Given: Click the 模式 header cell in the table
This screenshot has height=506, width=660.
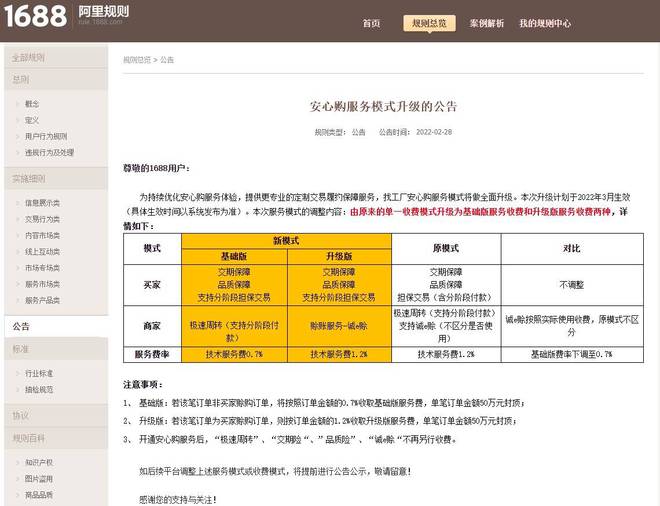Looking at the screenshot, I should 152,248.
